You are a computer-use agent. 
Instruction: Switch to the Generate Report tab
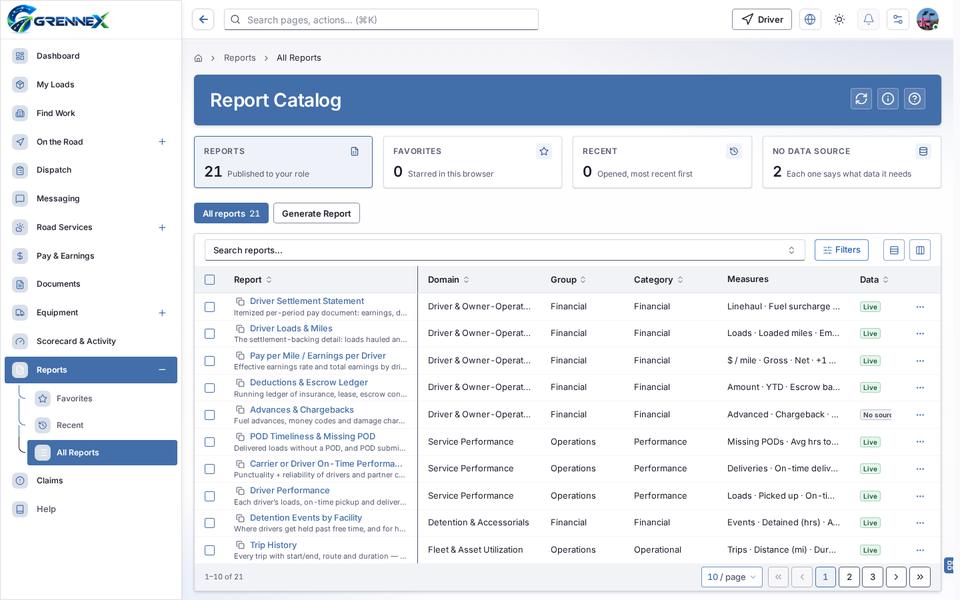pos(317,214)
